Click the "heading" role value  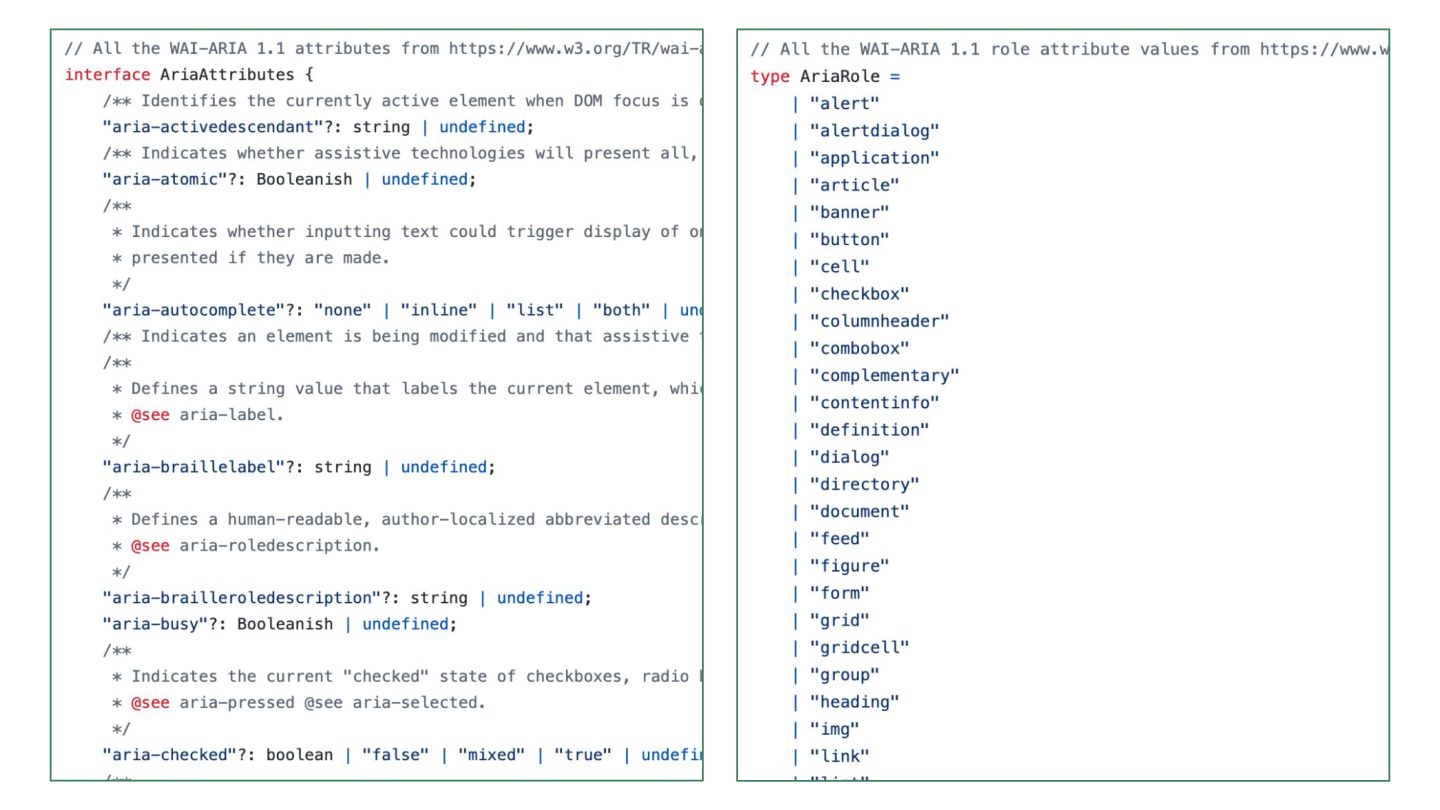[854, 702]
